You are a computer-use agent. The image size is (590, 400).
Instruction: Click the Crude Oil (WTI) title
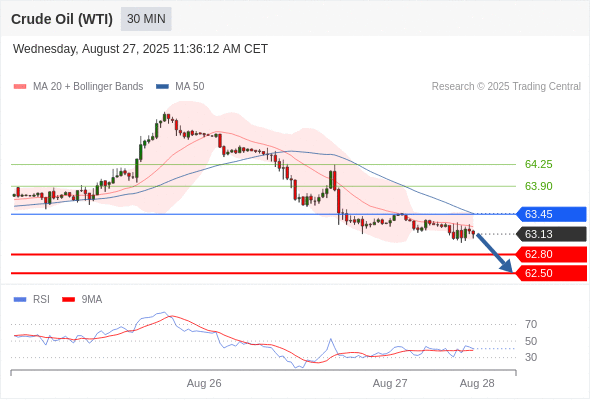pos(62,19)
